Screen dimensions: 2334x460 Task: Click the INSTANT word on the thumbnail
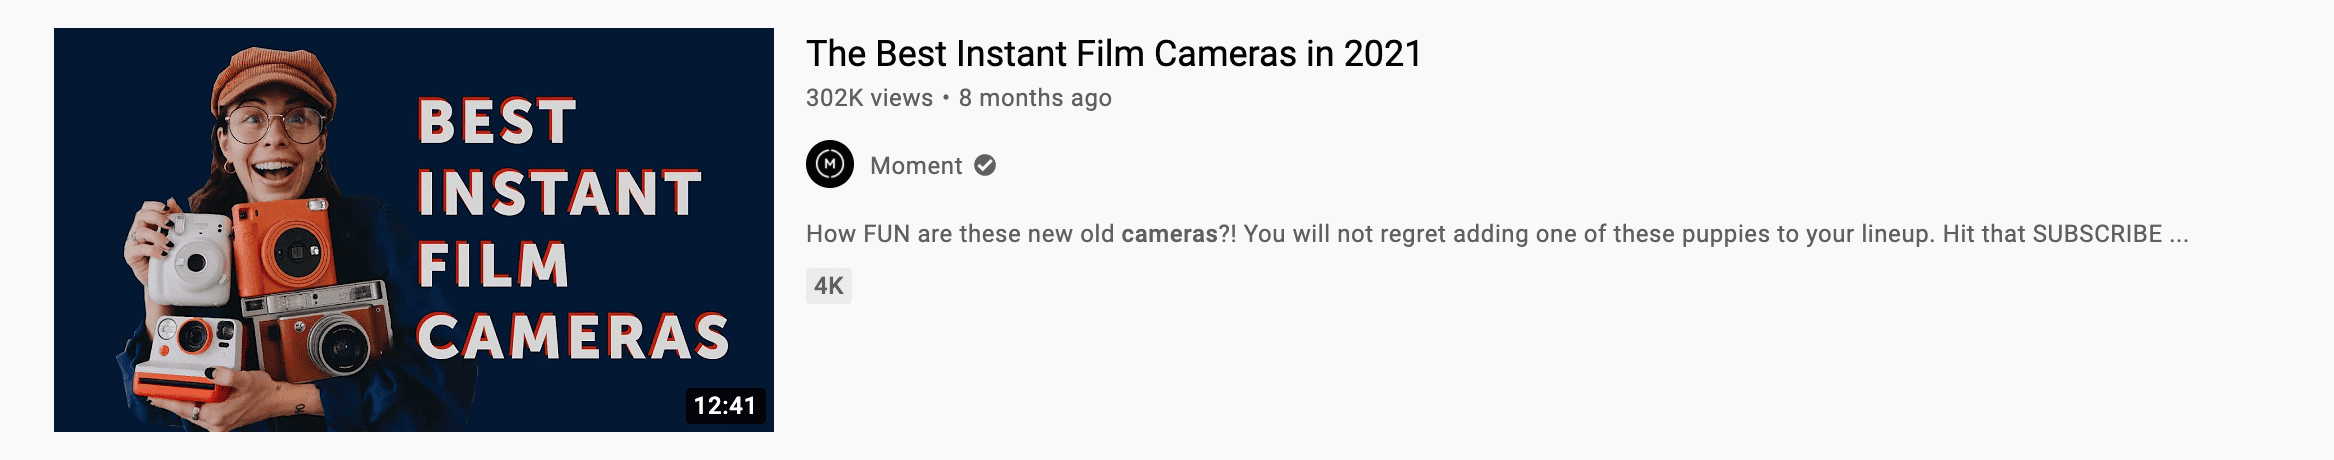560,193
